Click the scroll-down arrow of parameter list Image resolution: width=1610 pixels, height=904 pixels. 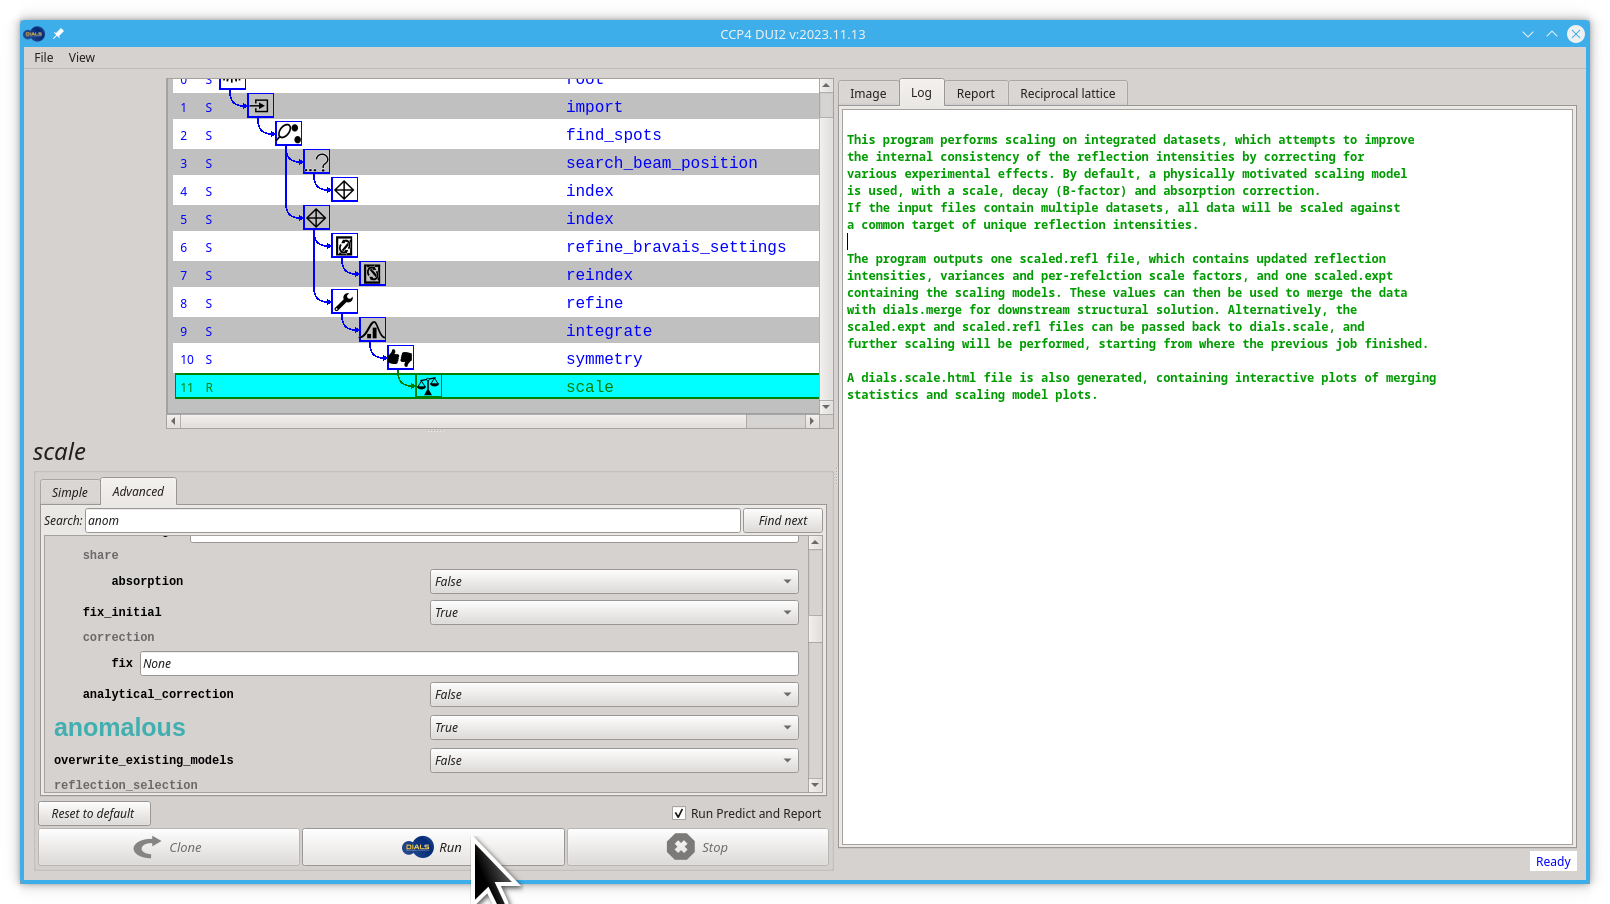(815, 785)
